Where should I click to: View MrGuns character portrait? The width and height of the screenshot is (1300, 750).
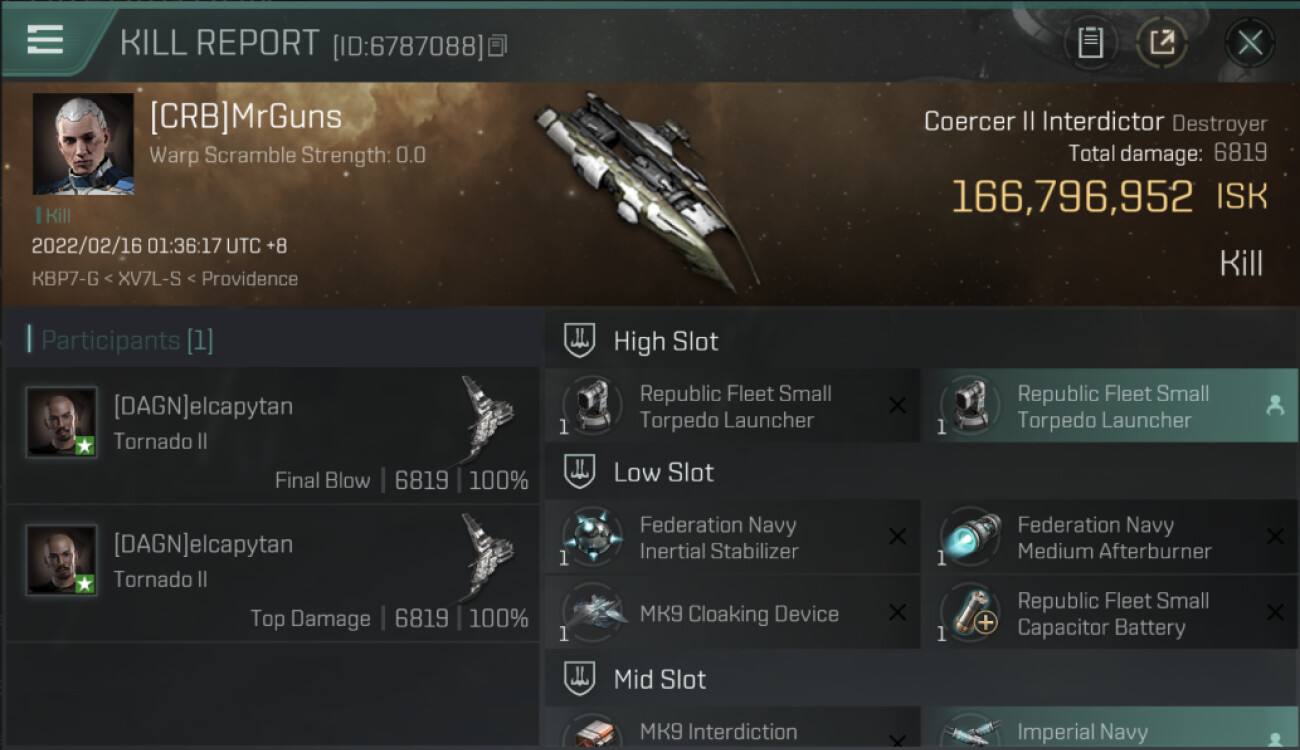[x=83, y=144]
